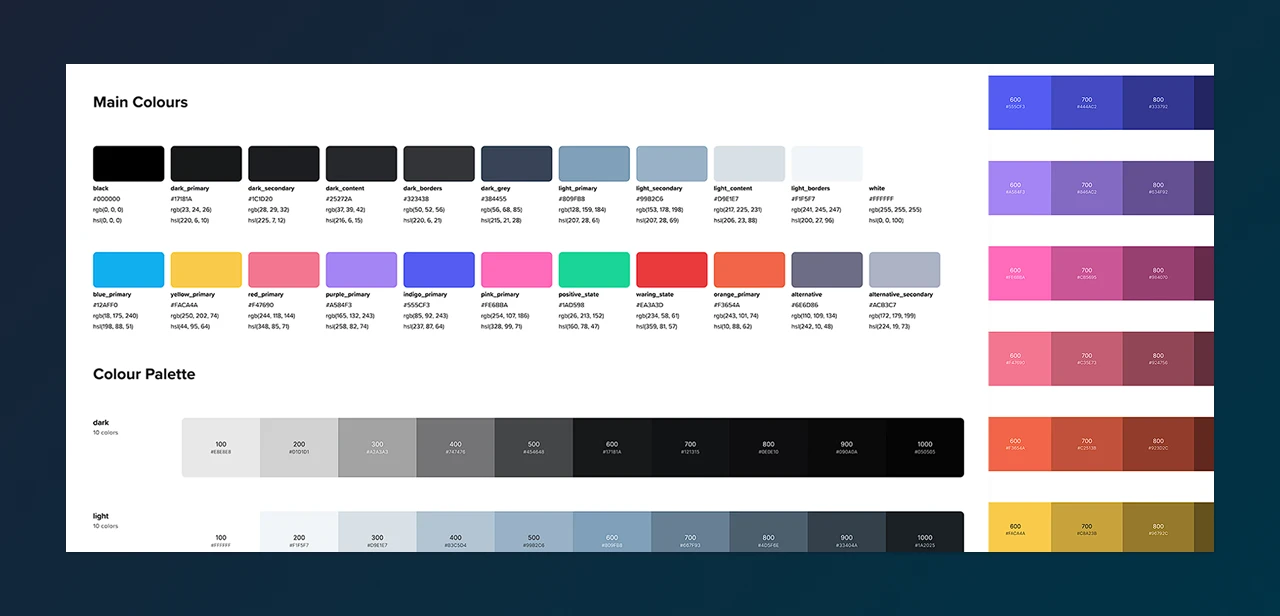1280x616 pixels.
Task: Select the light_borders swatch
Action: click(827, 164)
